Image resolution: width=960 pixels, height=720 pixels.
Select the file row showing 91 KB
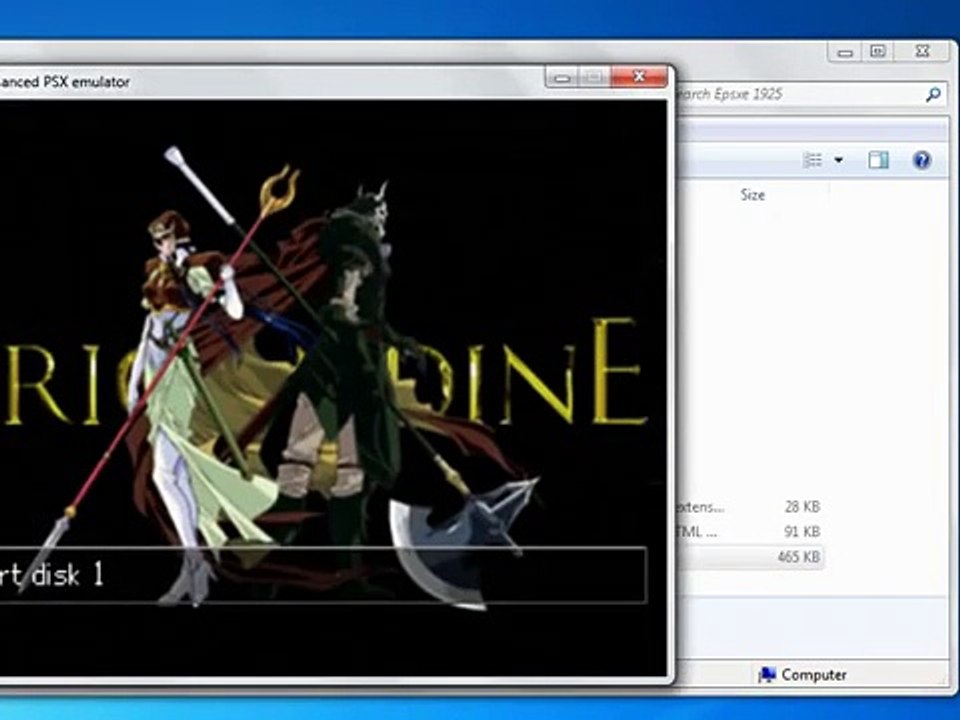tap(750, 531)
